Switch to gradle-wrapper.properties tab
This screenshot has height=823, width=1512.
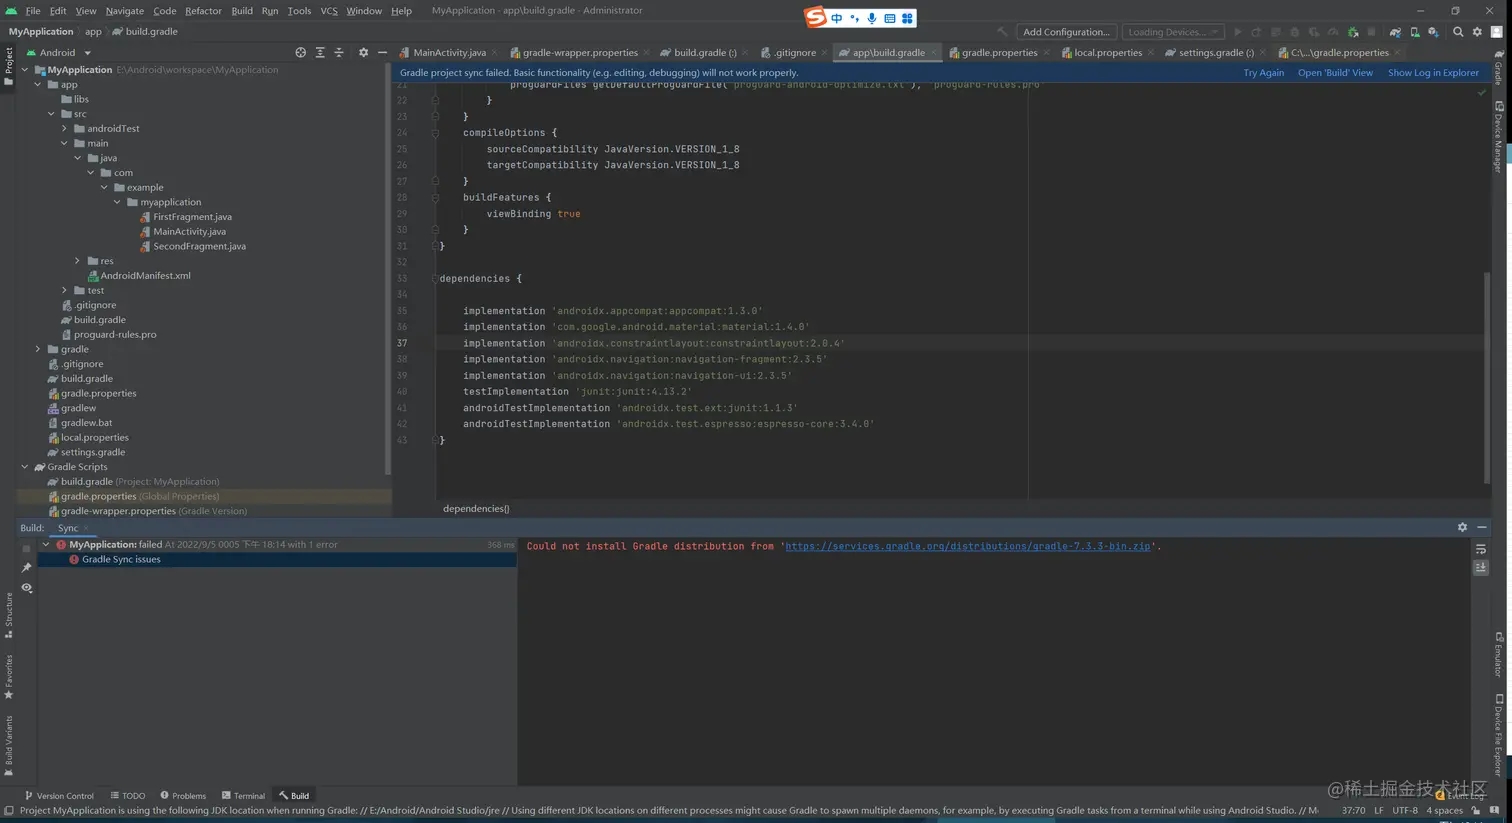(x=580, y=53)
